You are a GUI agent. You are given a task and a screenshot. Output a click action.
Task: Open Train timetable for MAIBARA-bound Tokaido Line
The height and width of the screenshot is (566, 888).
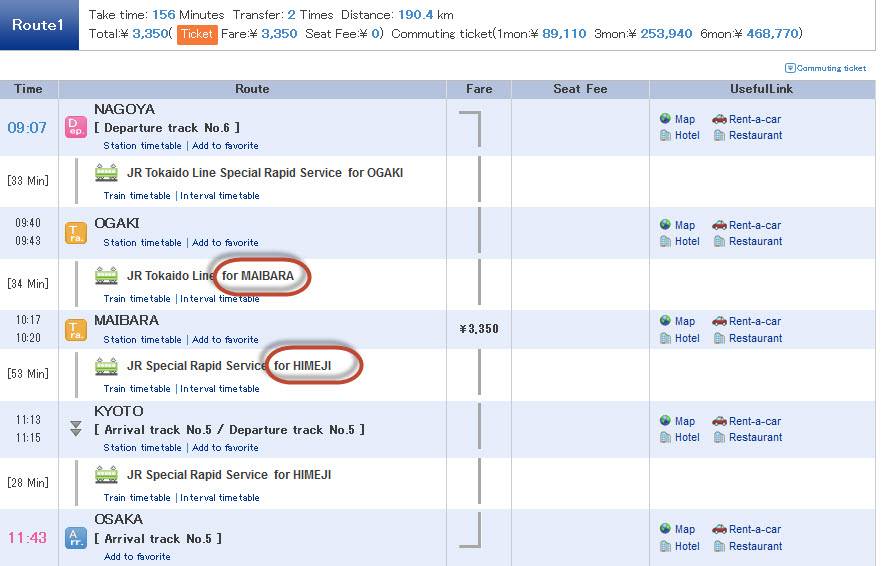pos(136,299)
